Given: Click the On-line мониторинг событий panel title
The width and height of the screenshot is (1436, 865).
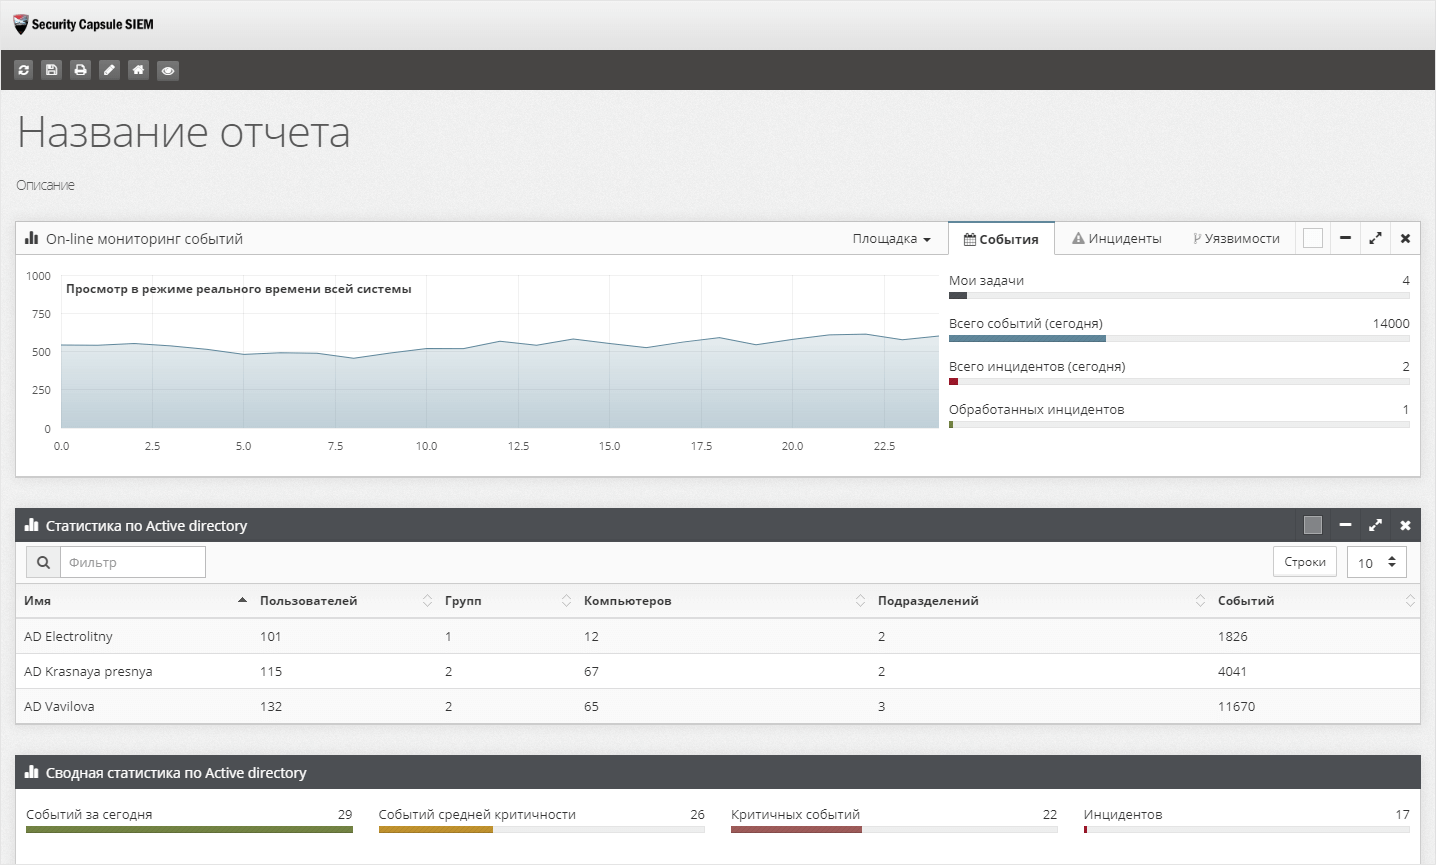Looking at the screenshot, I should [x=144, y=239].
